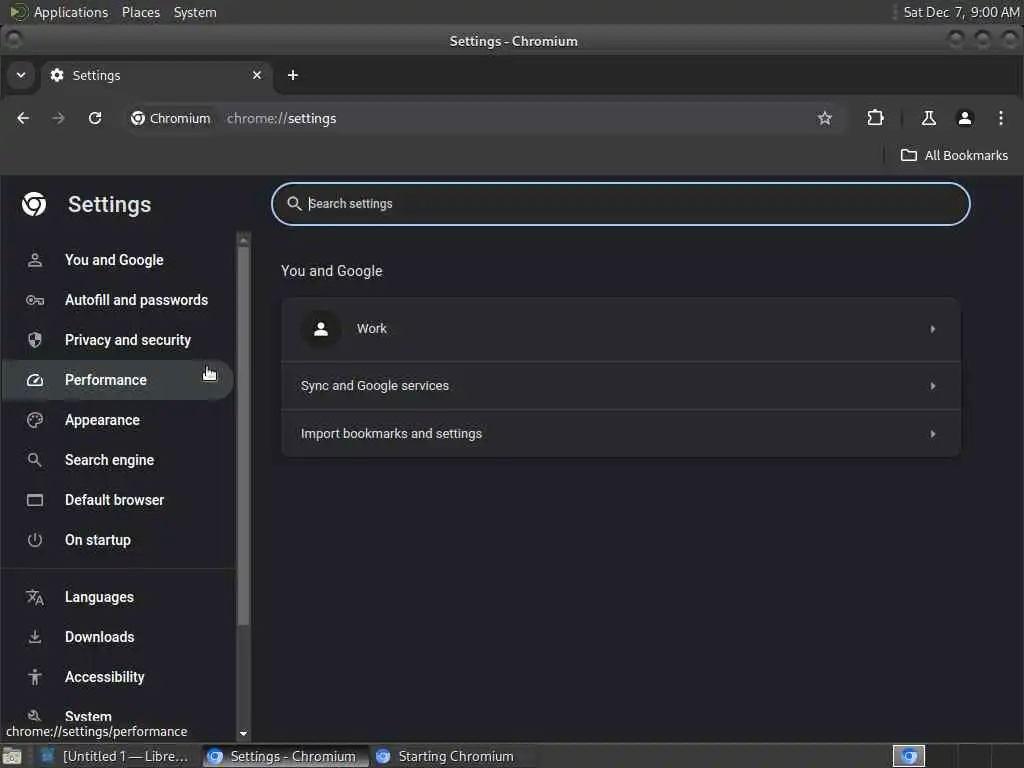The width and height of the screenshot is (1024, 768).
Task: Click the Chromium logo beside Settings title
Action: [34, 204]
